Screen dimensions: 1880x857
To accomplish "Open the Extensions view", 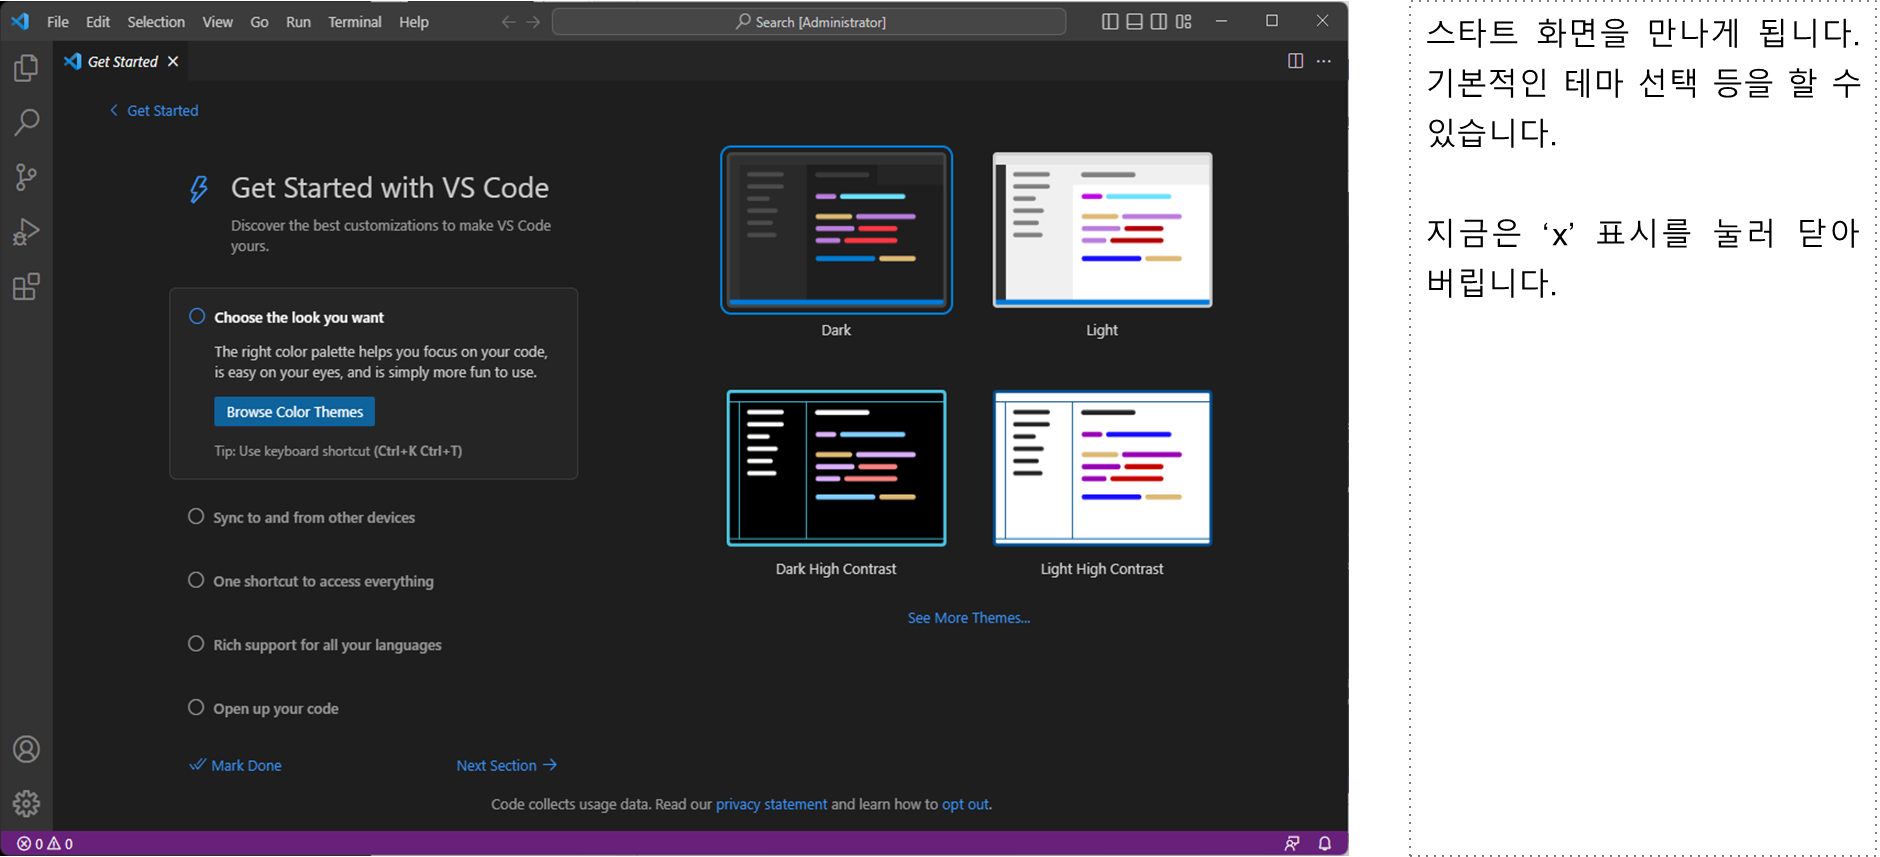I will point(26,287).
